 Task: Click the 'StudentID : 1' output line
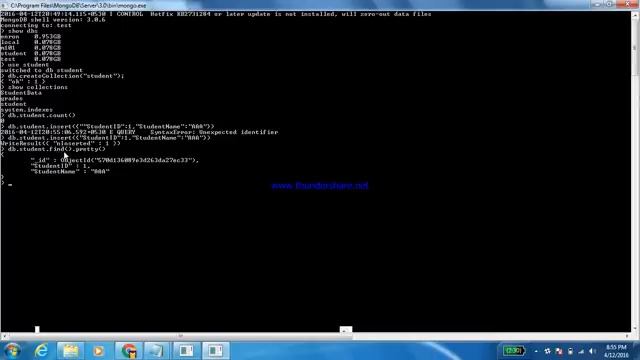(x=60, y=166)
